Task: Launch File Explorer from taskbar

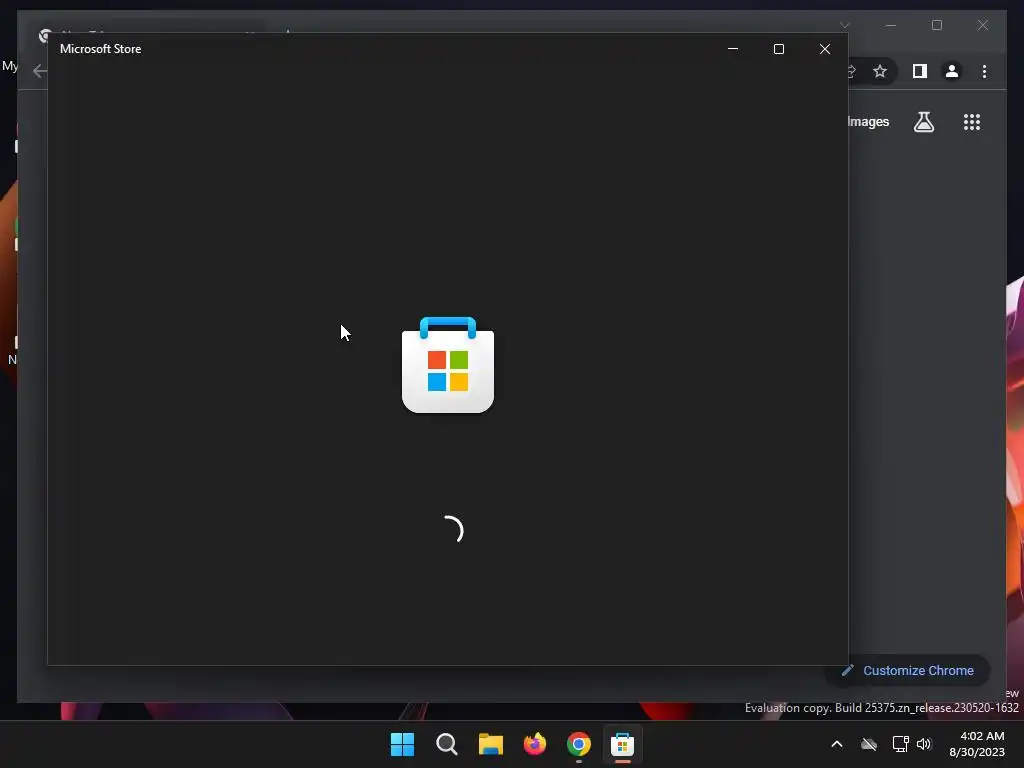Action: point(490,744)
